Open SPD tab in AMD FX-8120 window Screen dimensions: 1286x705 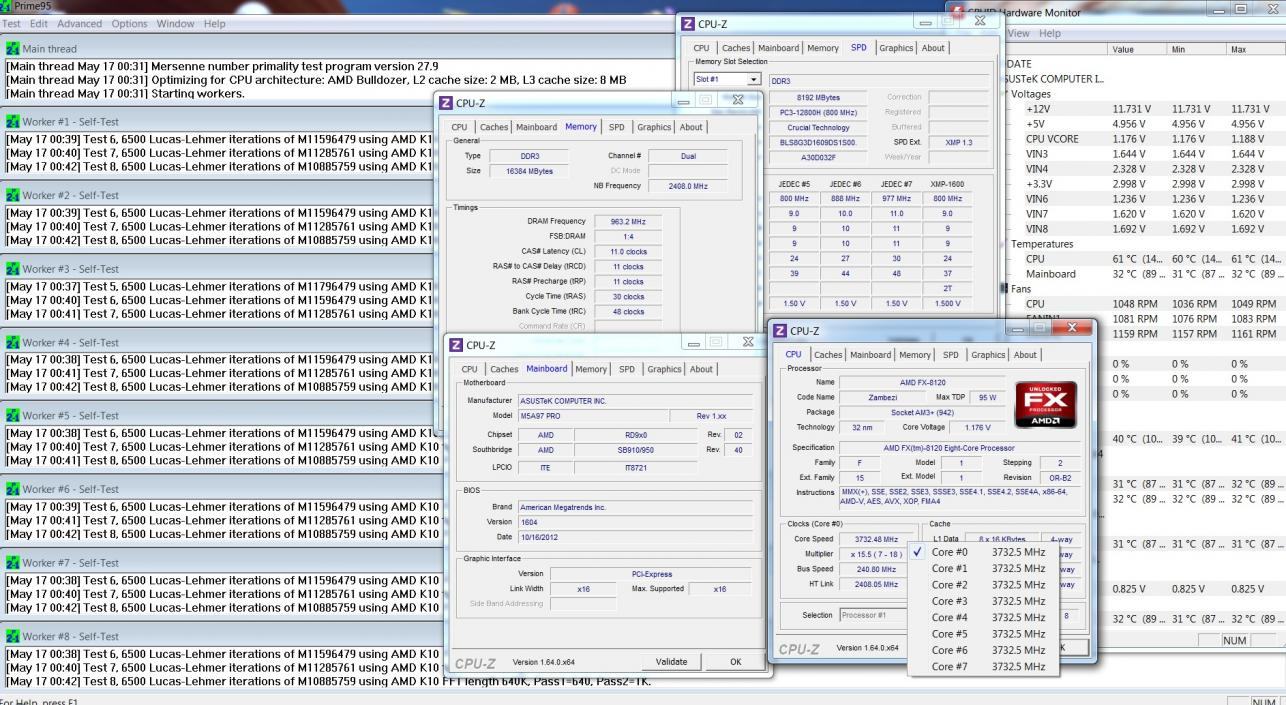click(x=950, y=354)
